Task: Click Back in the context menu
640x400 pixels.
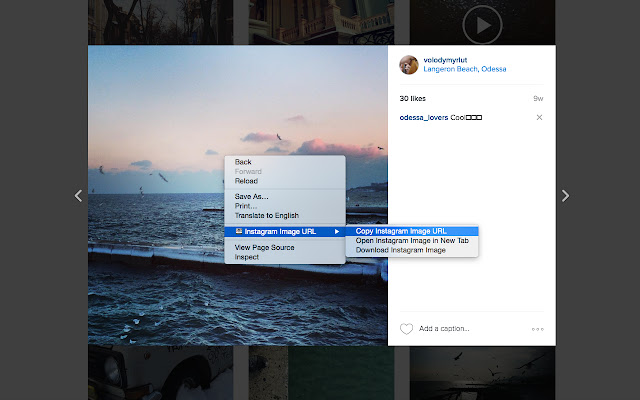Action: [x=243, y=162]
